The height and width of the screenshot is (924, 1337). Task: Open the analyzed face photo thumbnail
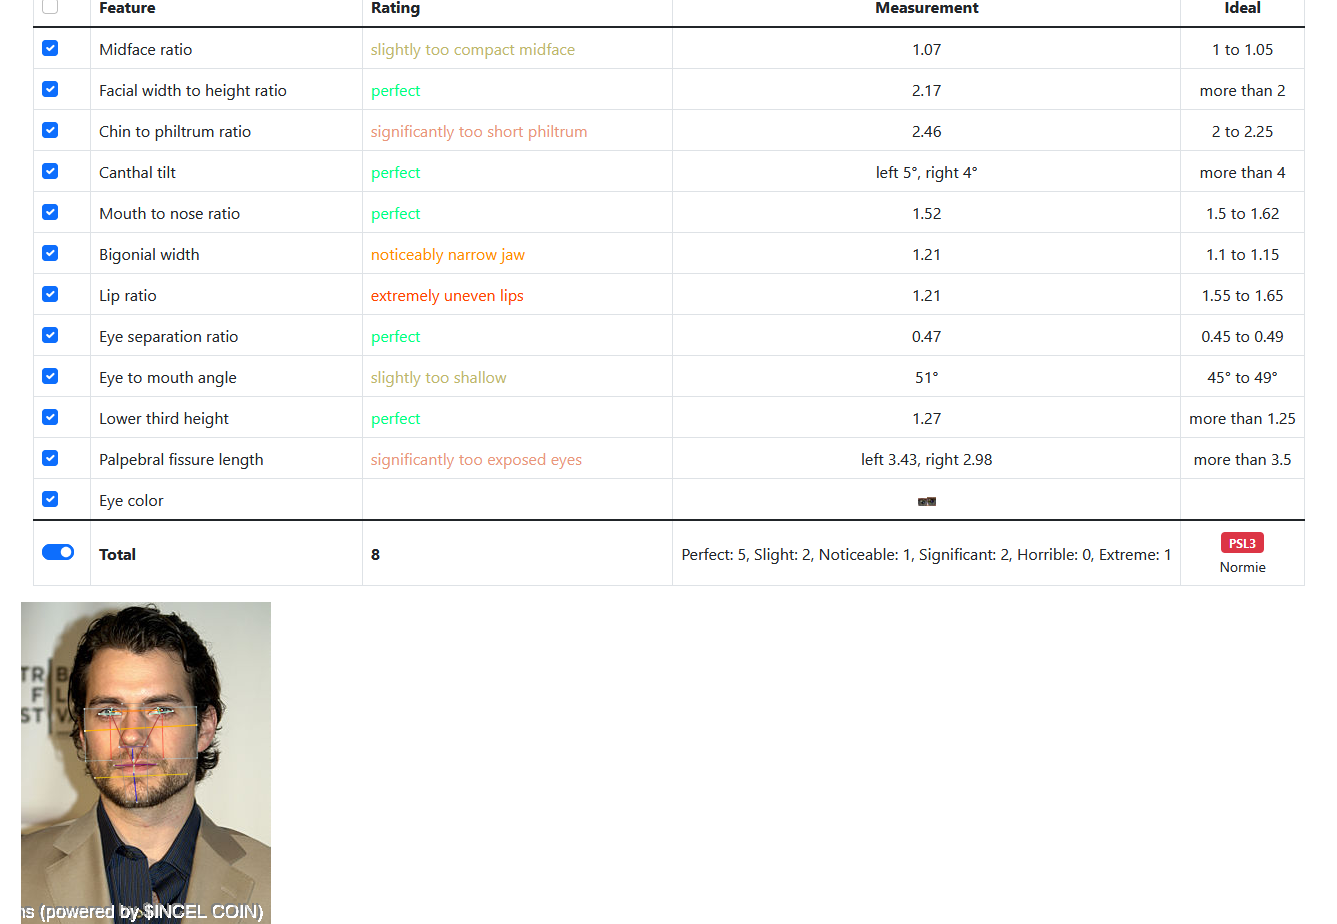pyautogui.click(x=146, y=763)
